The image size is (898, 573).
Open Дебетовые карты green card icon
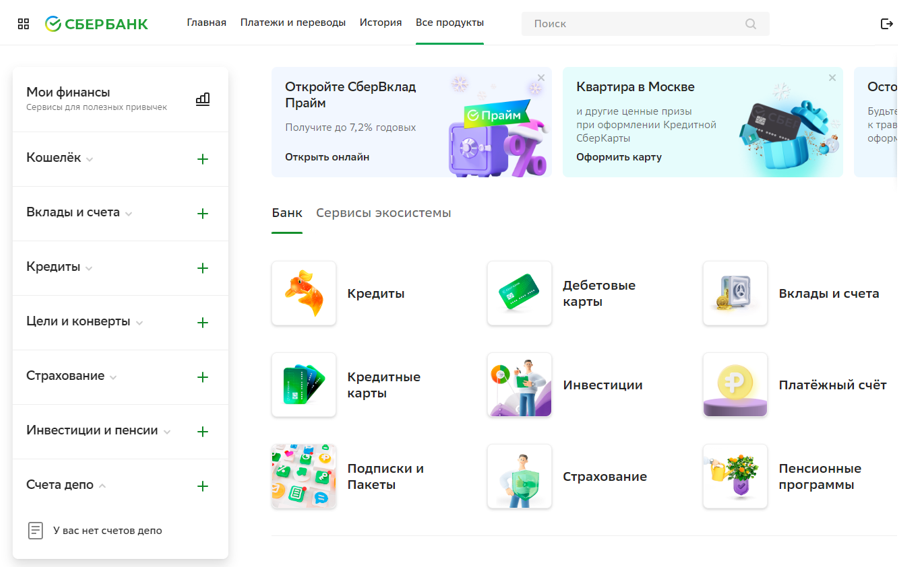(519, 293)
